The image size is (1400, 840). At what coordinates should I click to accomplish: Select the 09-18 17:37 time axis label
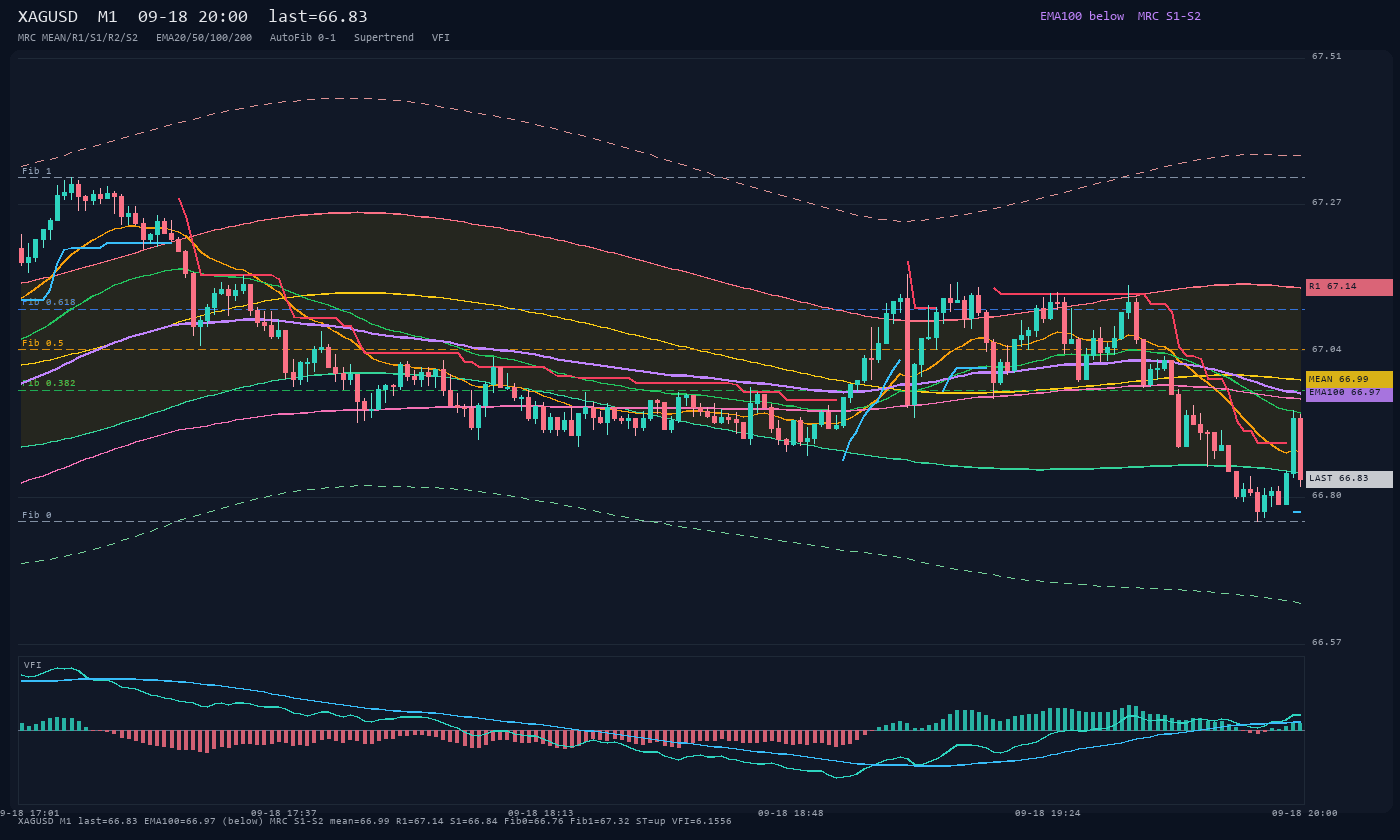tap(284, 813)
